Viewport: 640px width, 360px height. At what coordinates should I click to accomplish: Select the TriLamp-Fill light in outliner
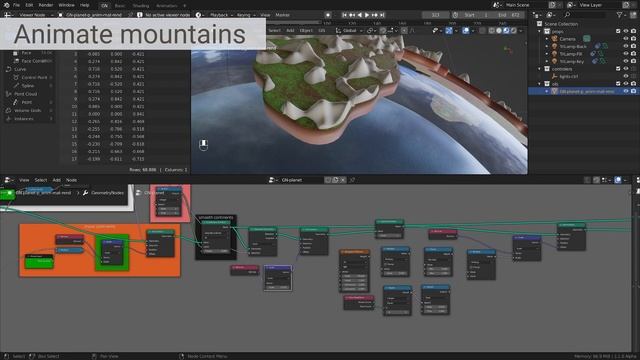[x=571, y=54]
